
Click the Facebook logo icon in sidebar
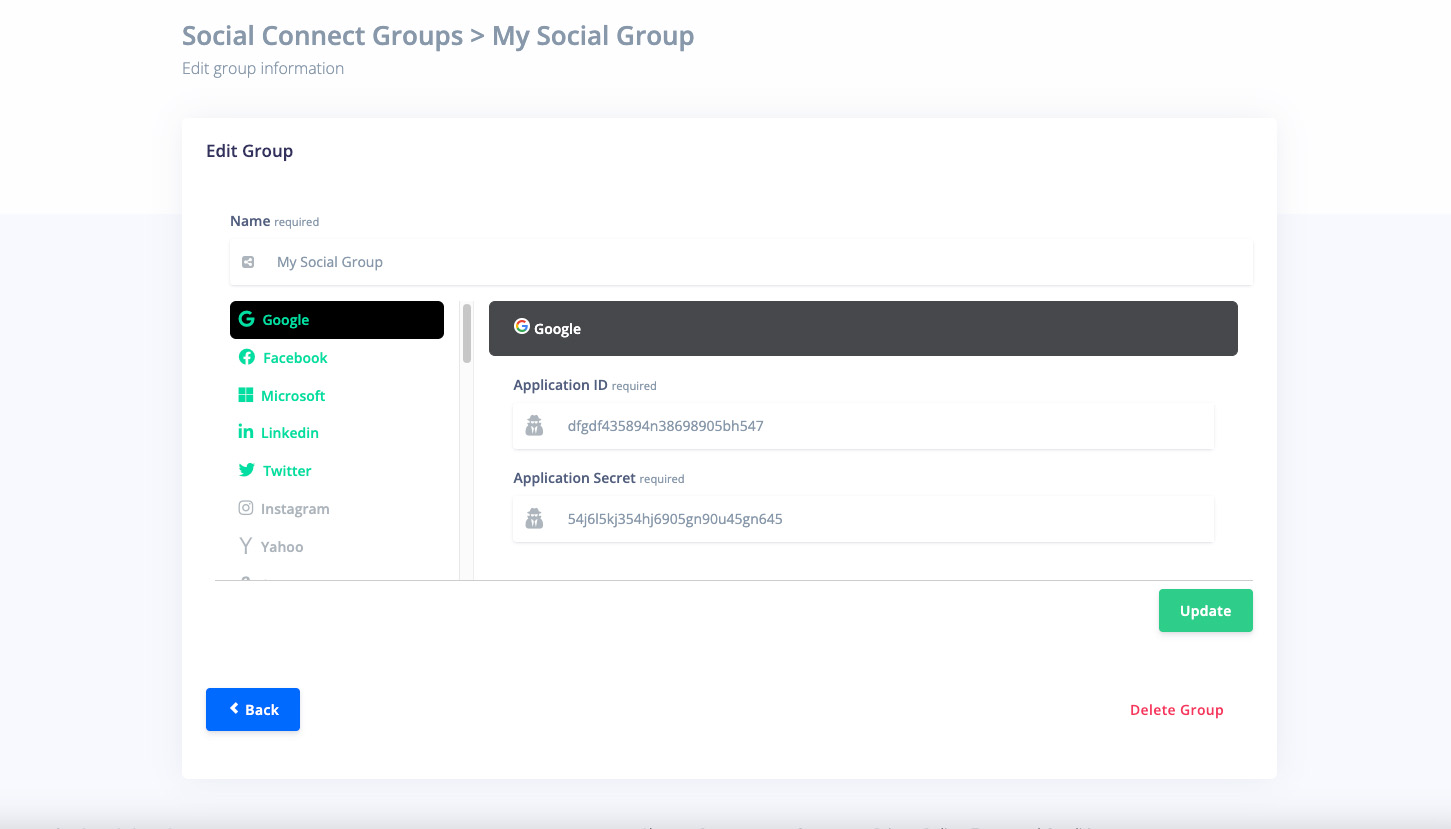[x=246, y=357]
